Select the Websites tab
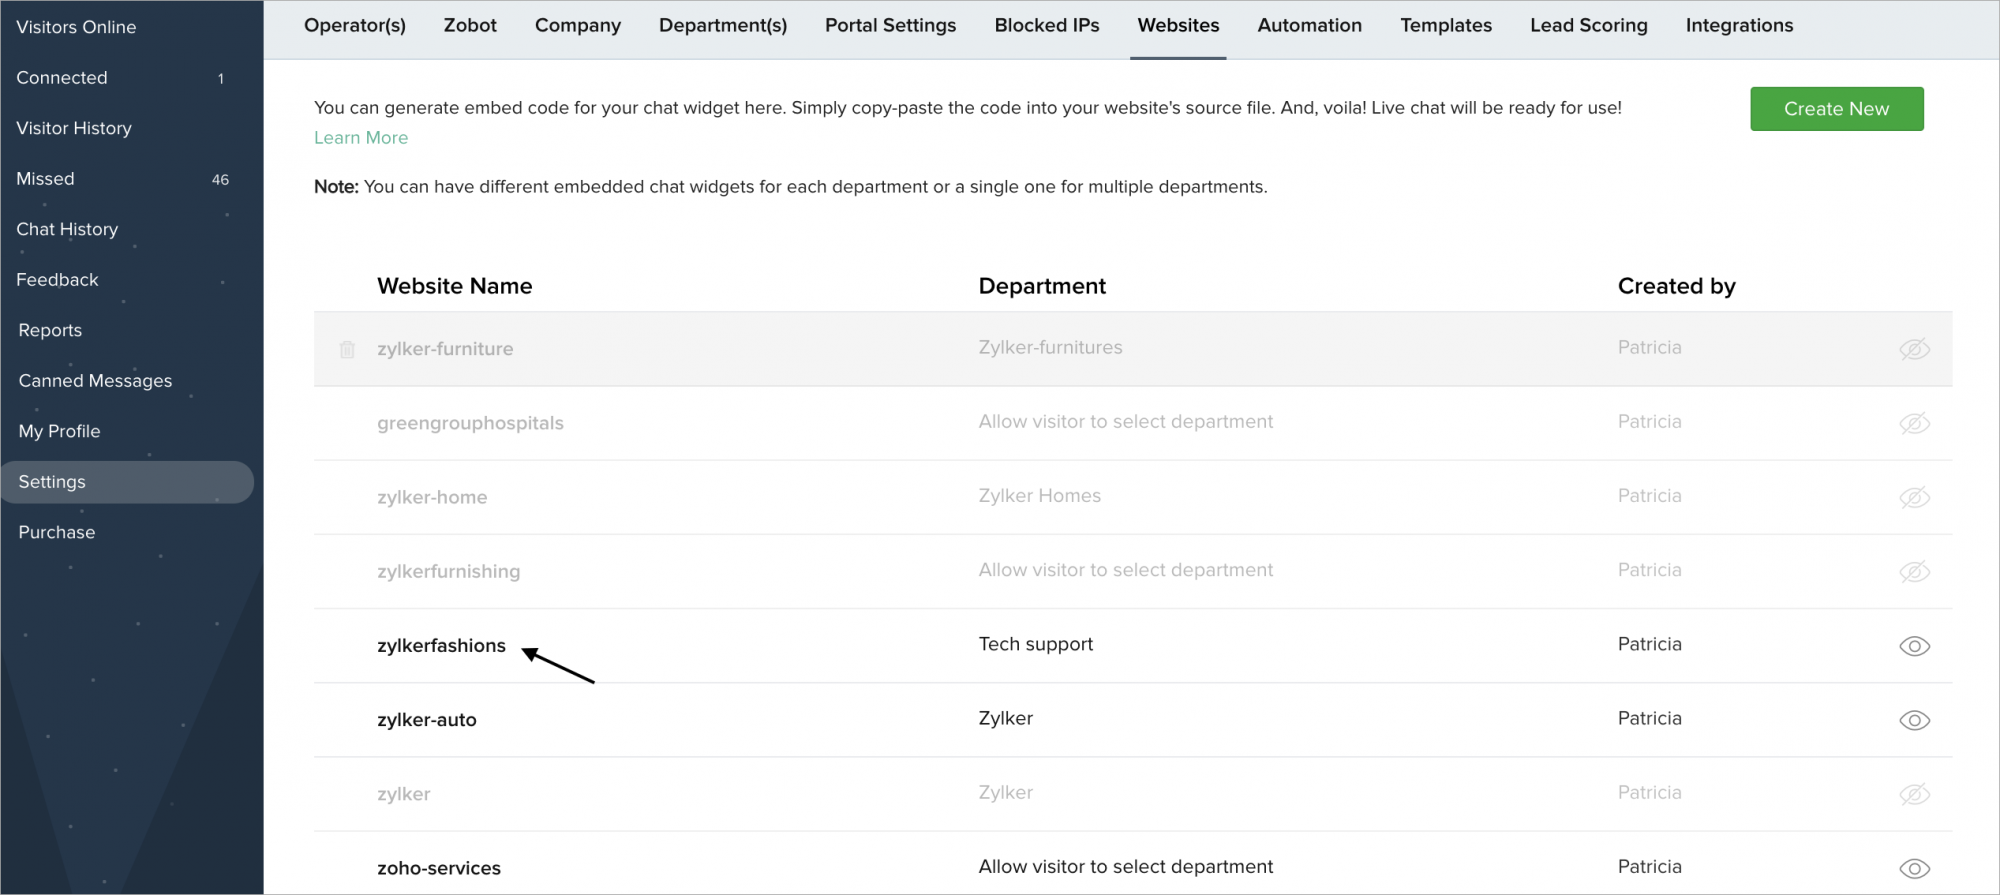2000x895 pixels. click(x=1178, y=26)
